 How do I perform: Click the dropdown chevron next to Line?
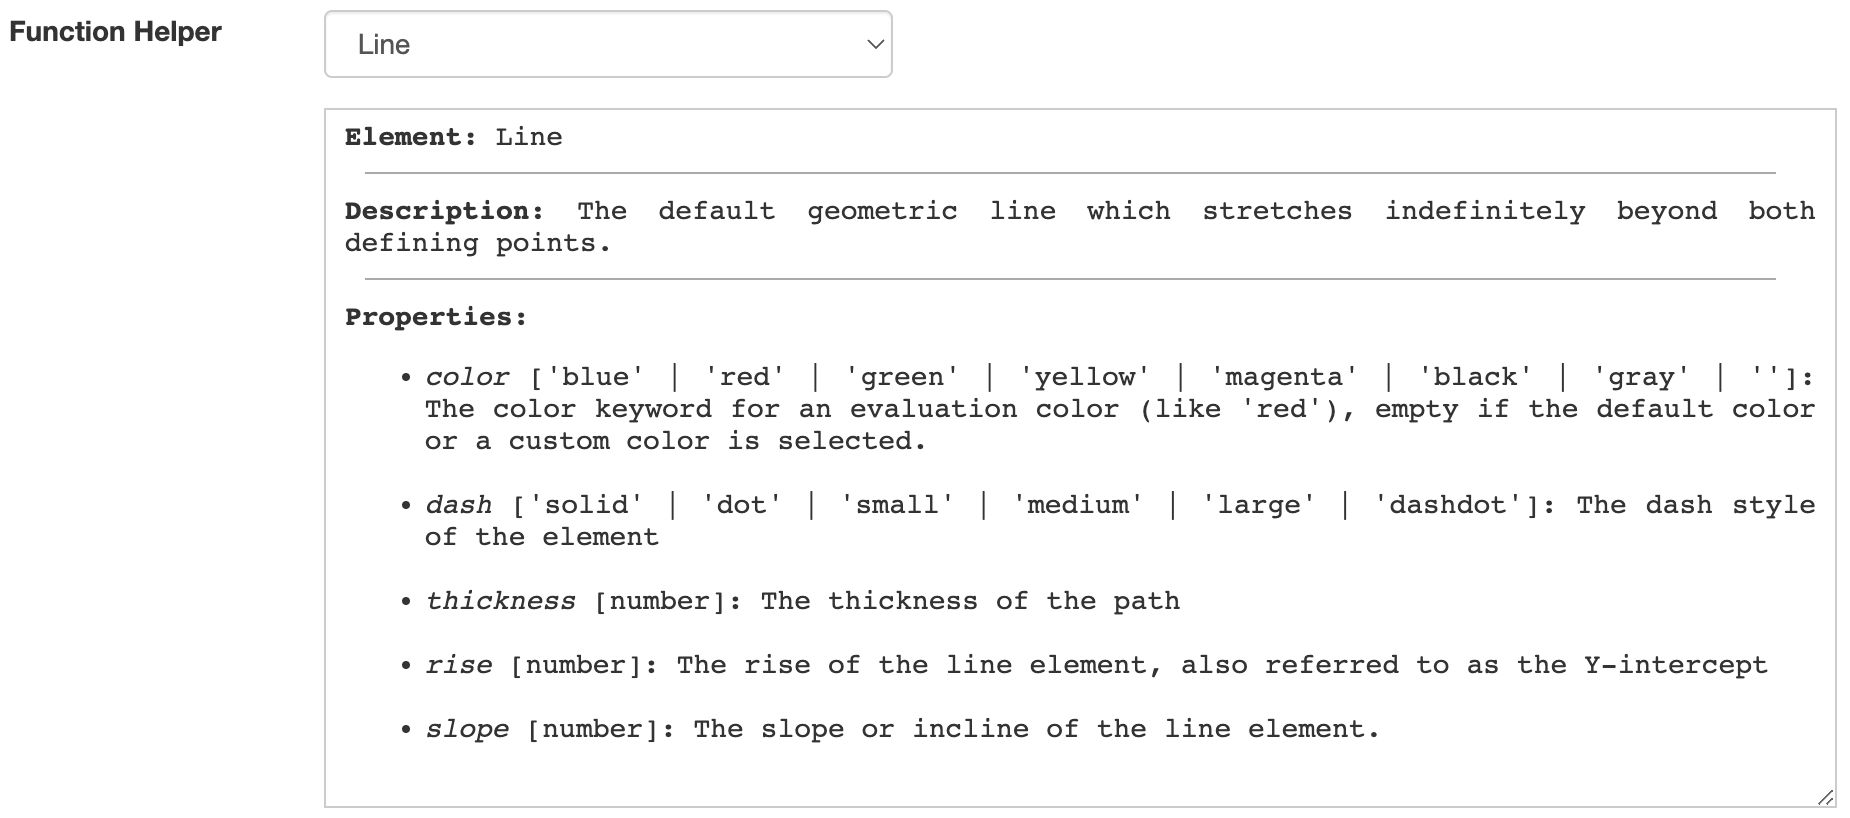pos(873,43)
